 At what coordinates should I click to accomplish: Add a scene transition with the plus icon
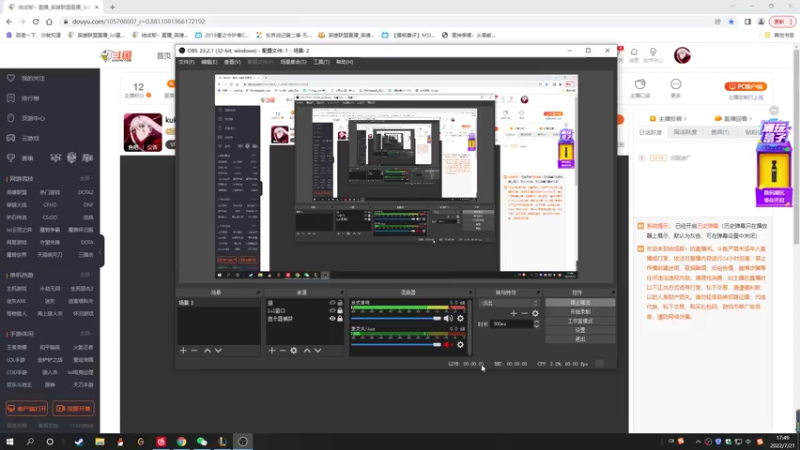coord(514,313)
